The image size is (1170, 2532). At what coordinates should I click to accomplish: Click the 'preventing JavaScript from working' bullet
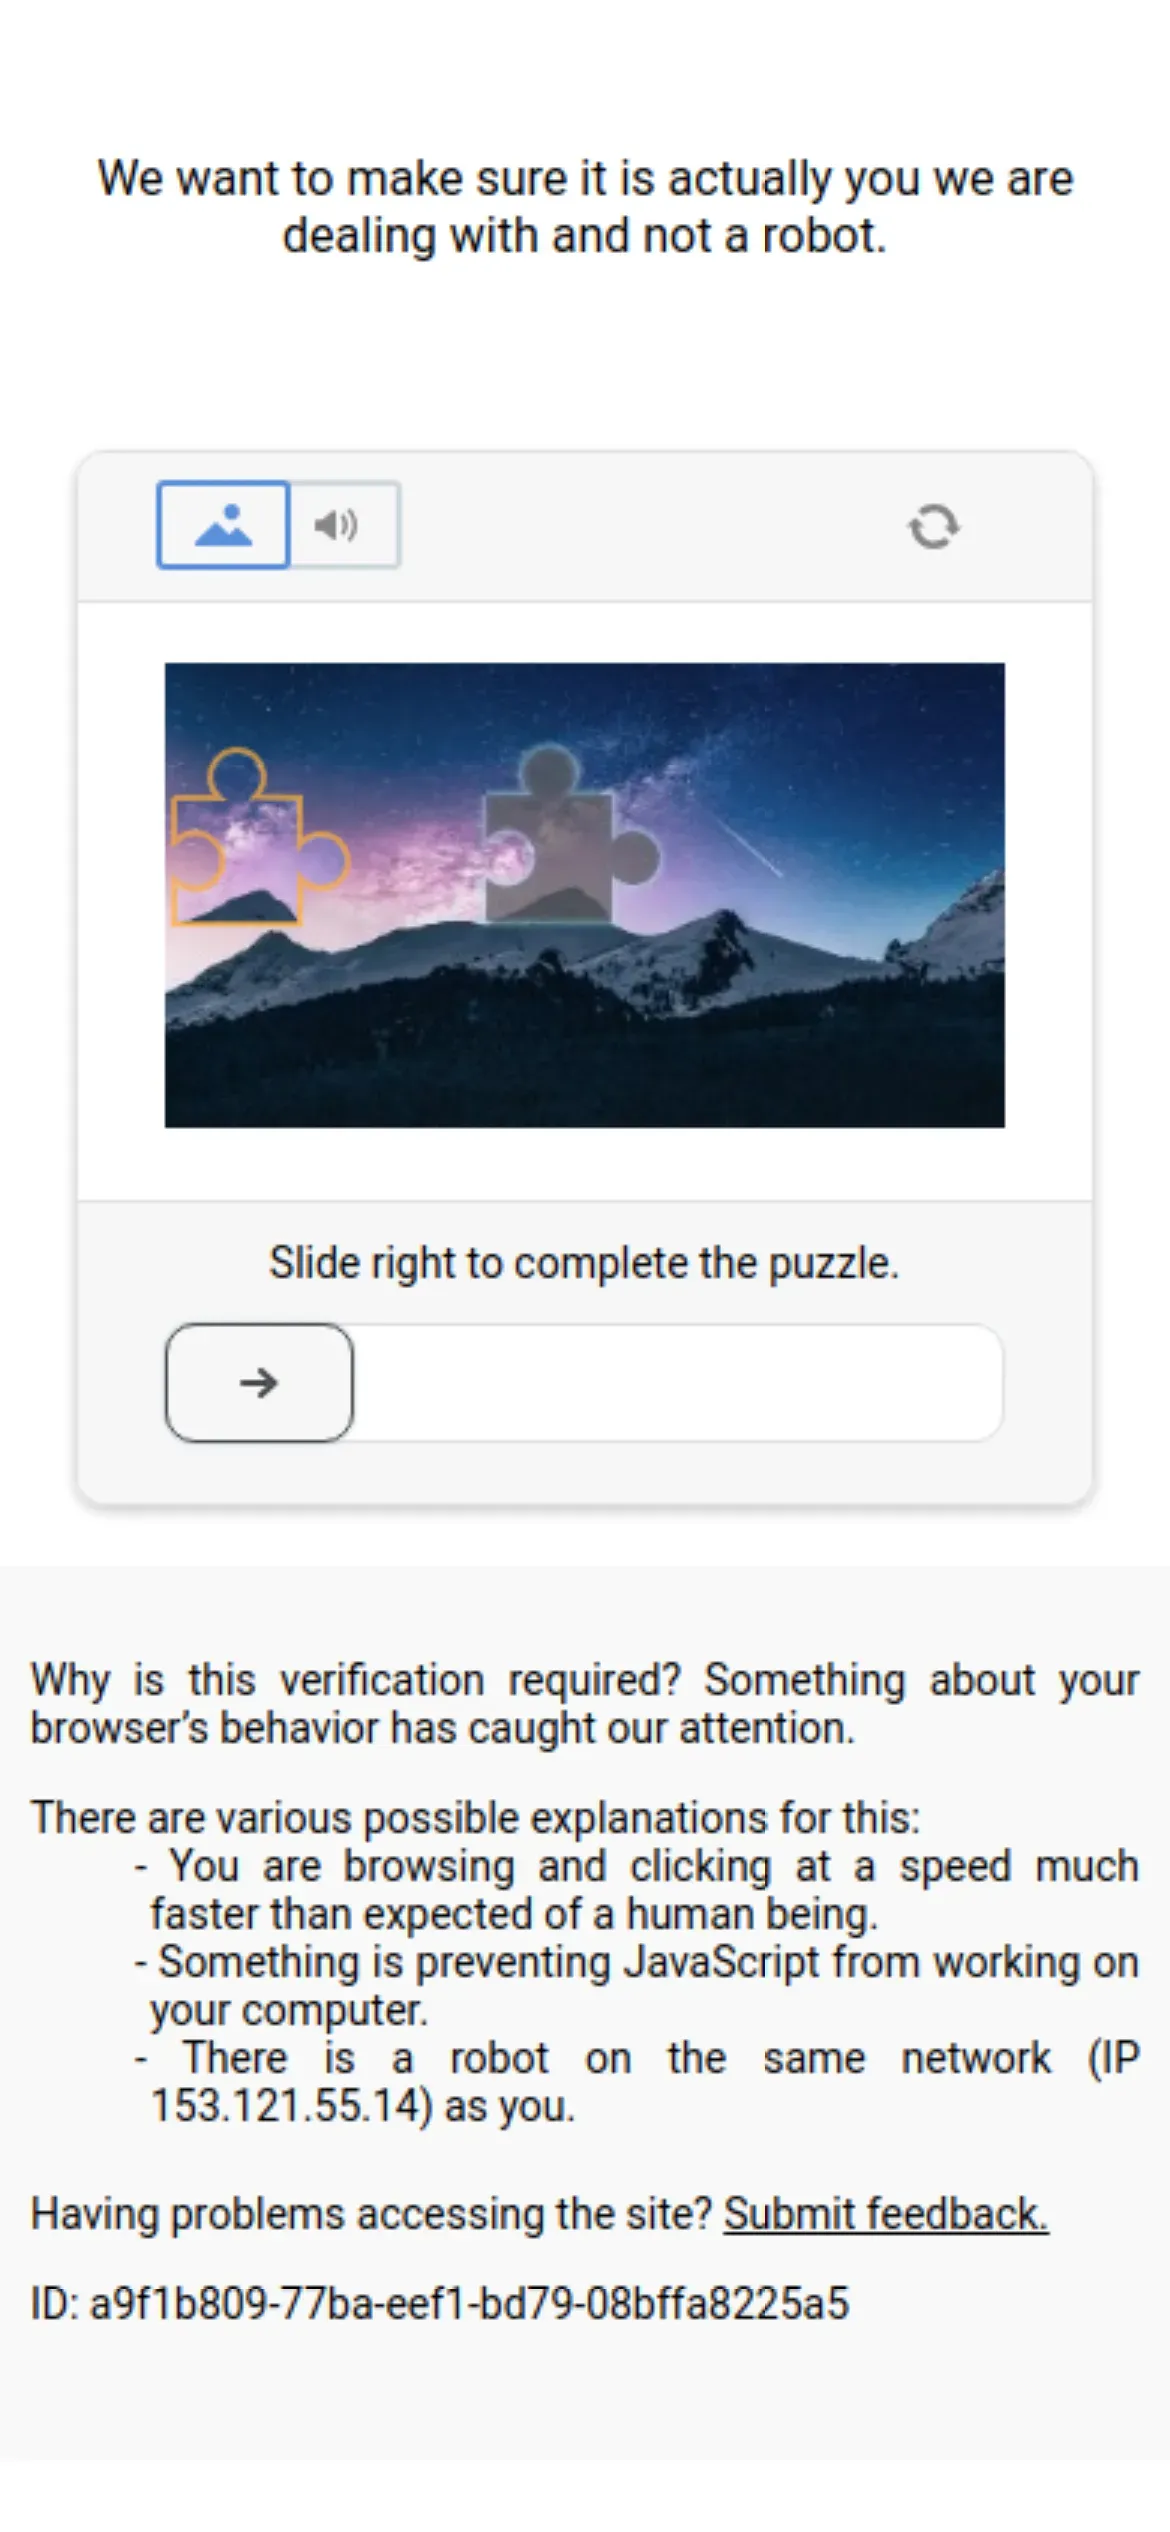(x=638, y=1986)
